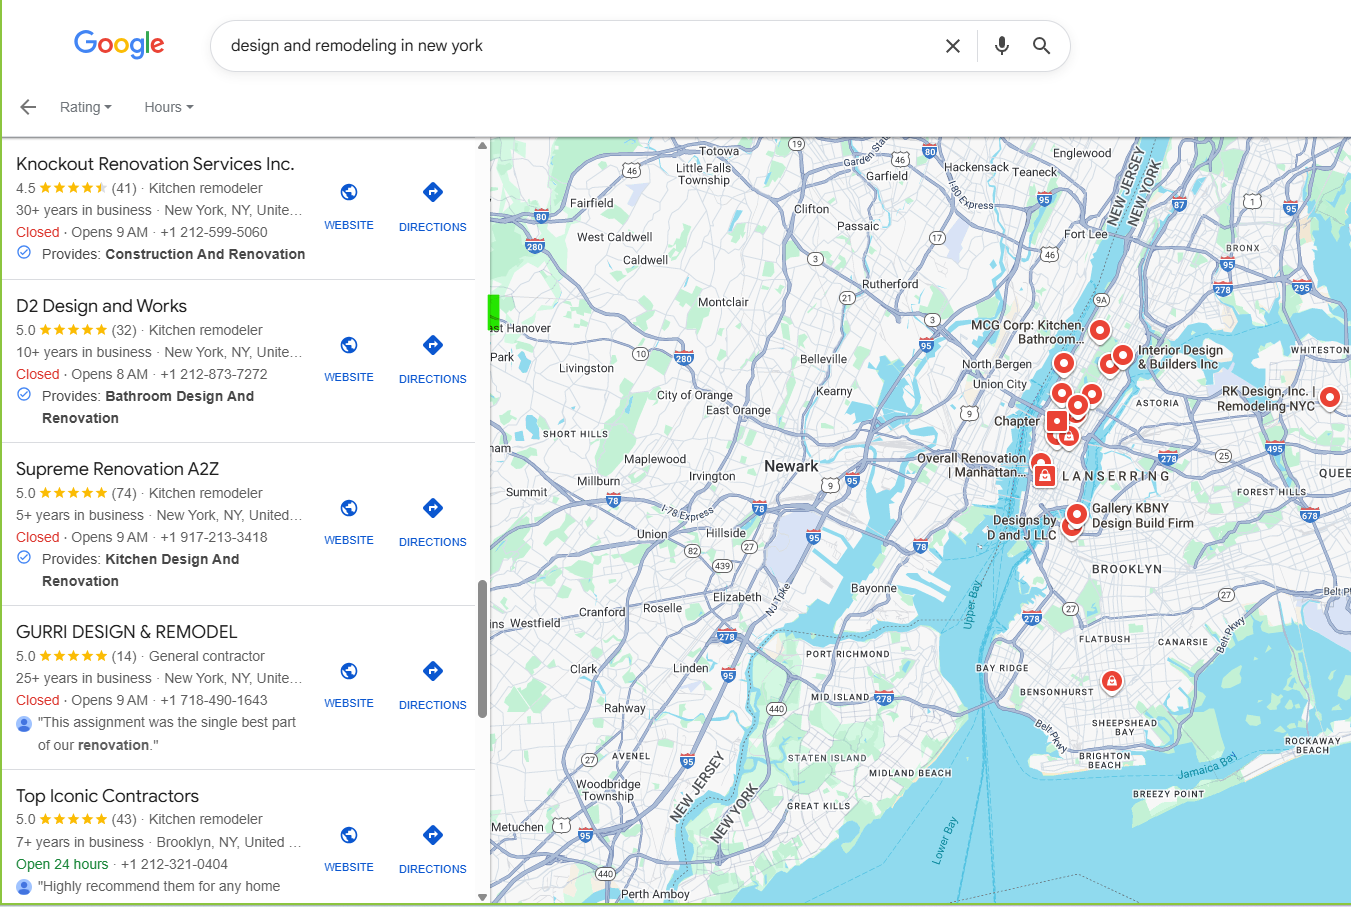Click the Kitchen Design And Renovation text

click(x=141, y=570)
